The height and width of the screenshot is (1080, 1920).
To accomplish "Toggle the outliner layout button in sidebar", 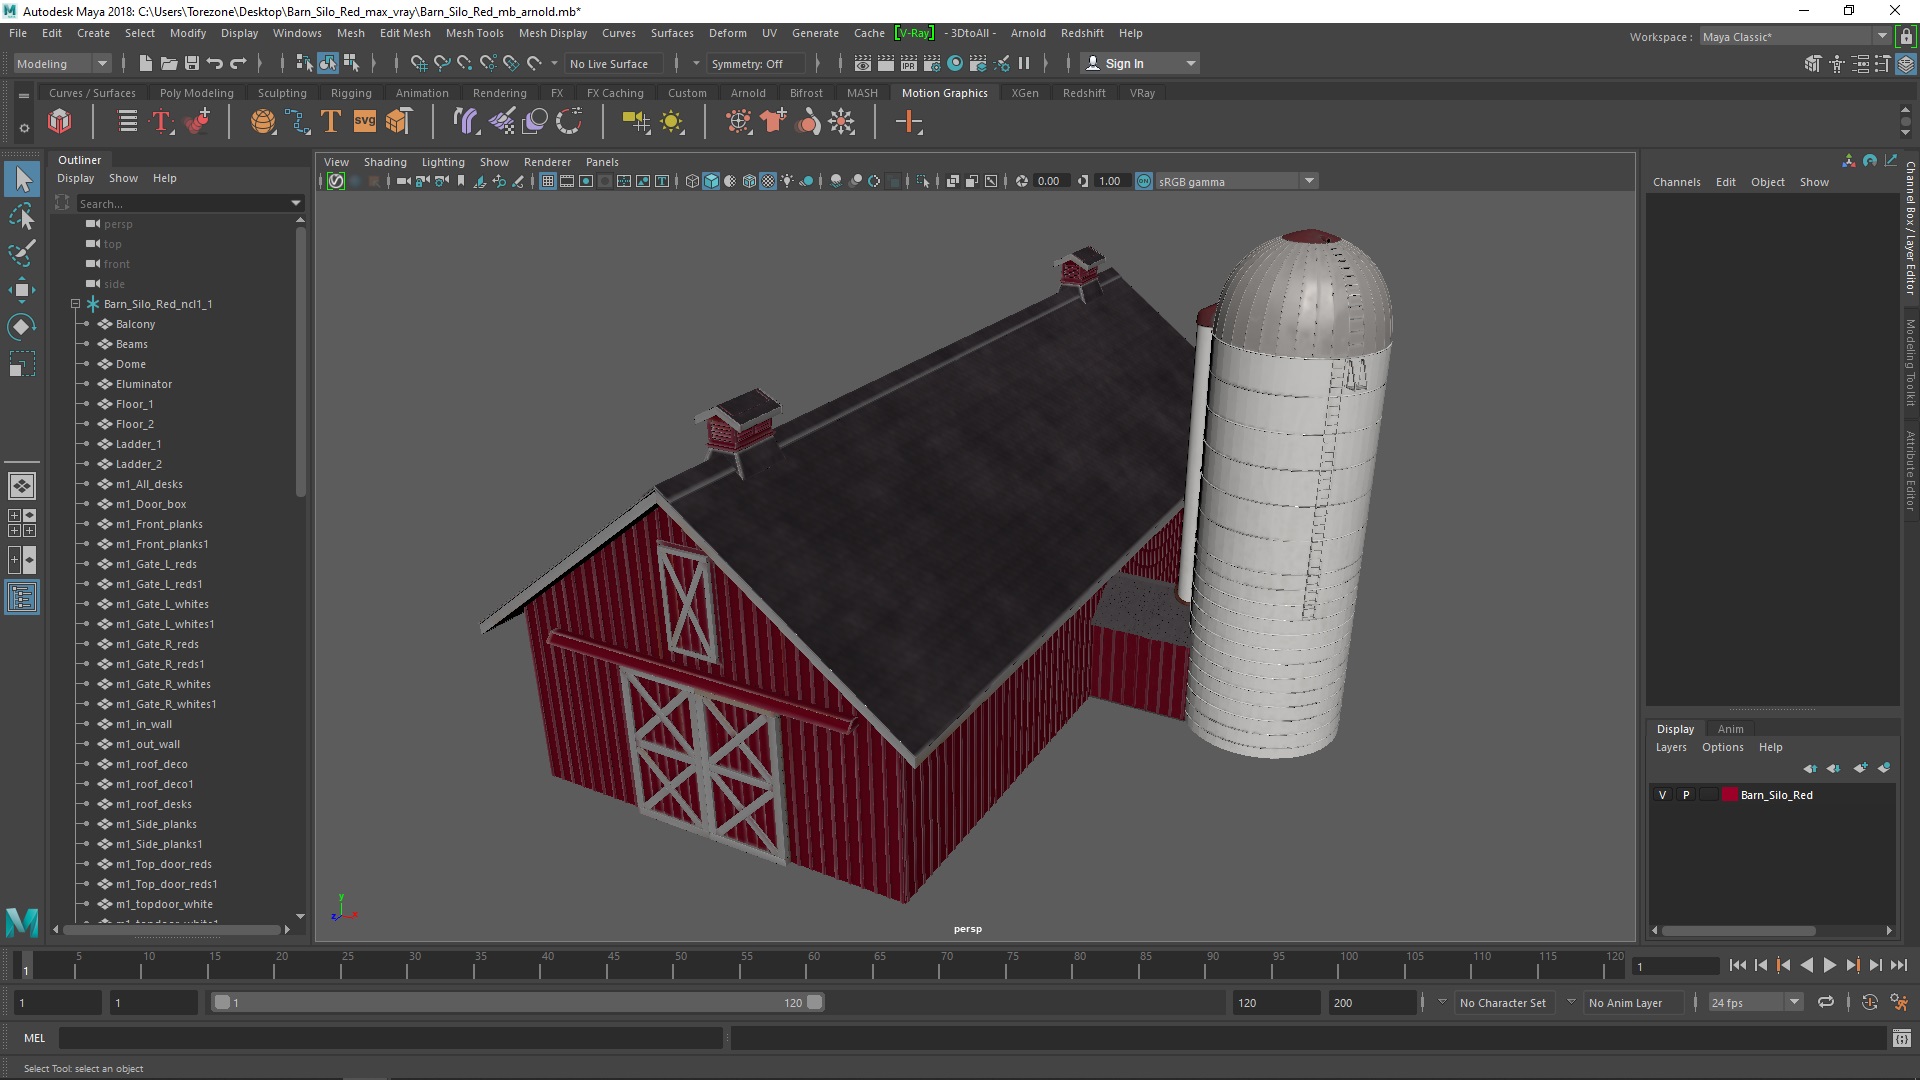I will pyautogui.click(x=21, y=598).
